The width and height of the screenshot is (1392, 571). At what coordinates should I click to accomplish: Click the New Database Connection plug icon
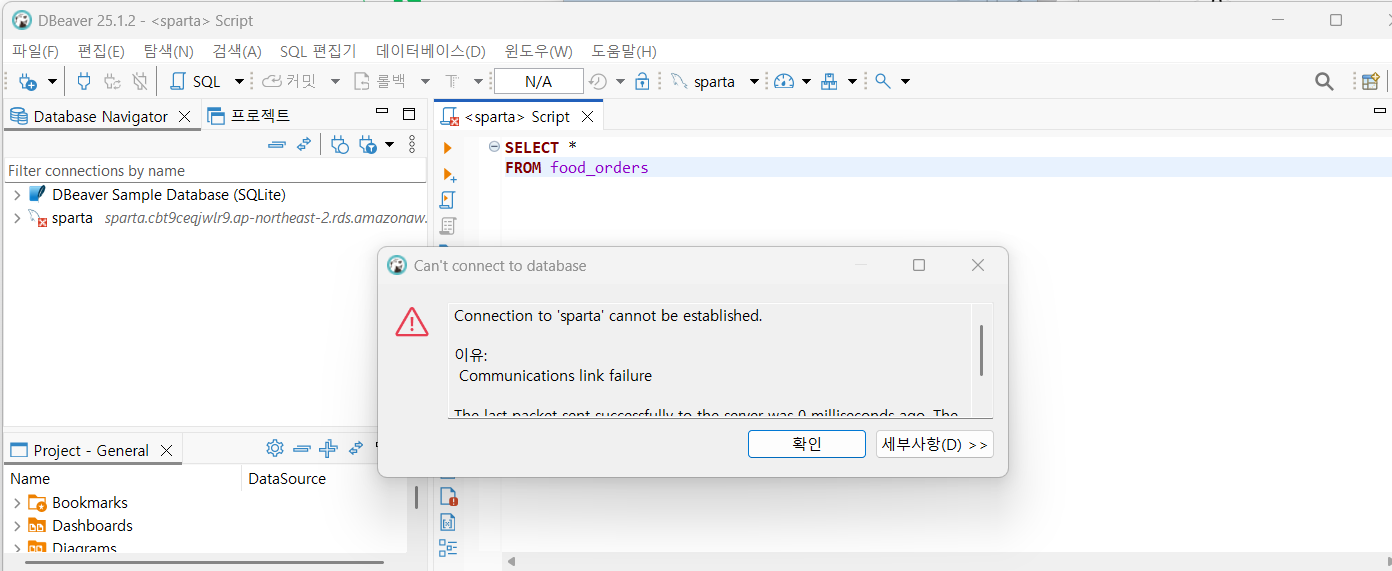(28, 82)
